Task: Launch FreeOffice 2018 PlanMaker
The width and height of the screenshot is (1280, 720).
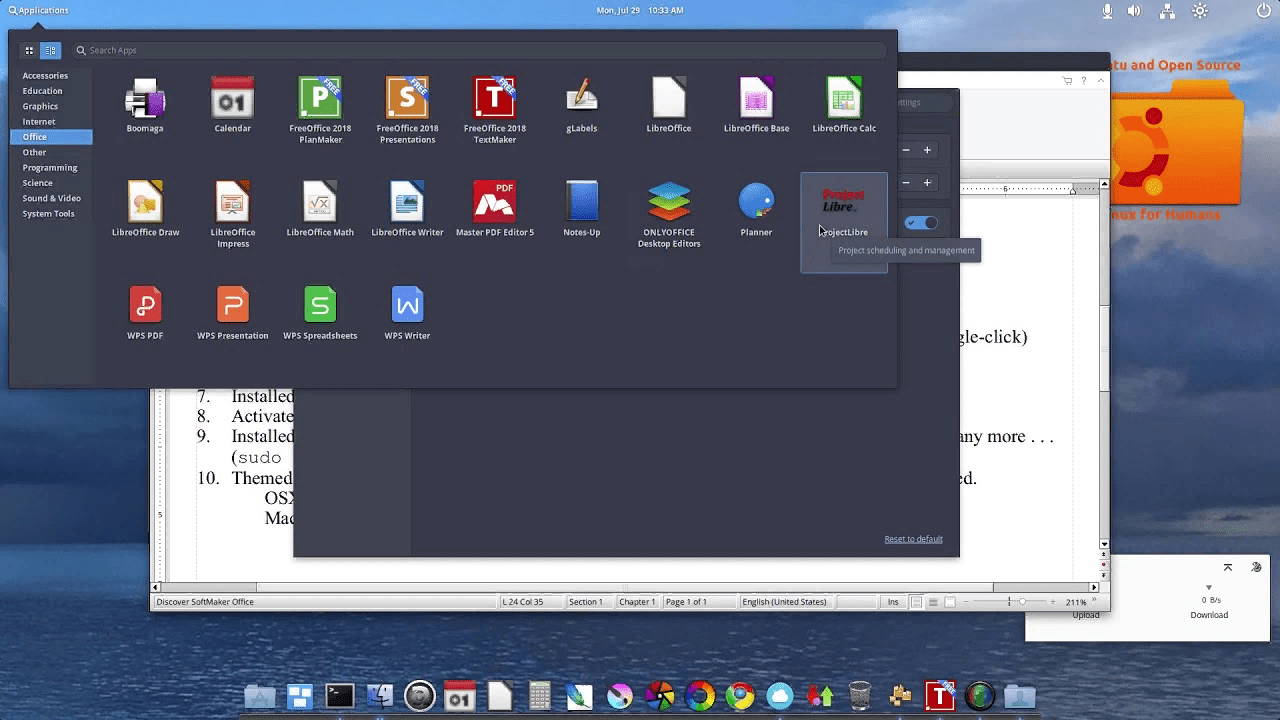Action: (x=320, y=111)
